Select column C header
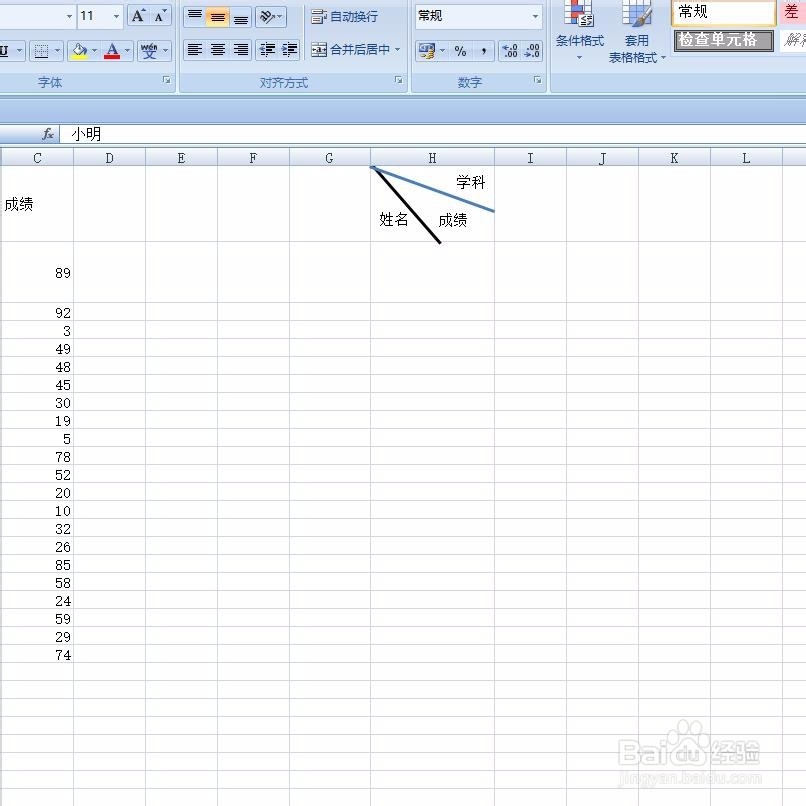Viewport: 806px width, 806px height. pyautogui.click(x=37, y=158)
